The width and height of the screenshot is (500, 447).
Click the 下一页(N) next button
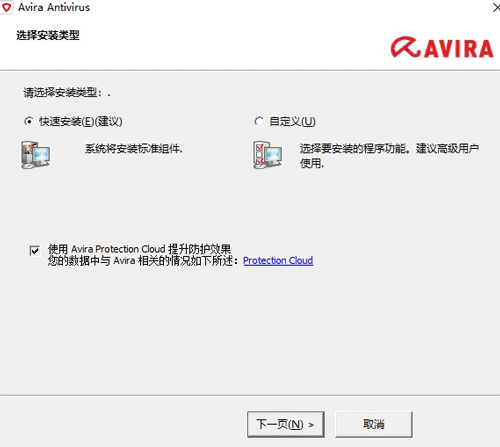coord(286,424)
